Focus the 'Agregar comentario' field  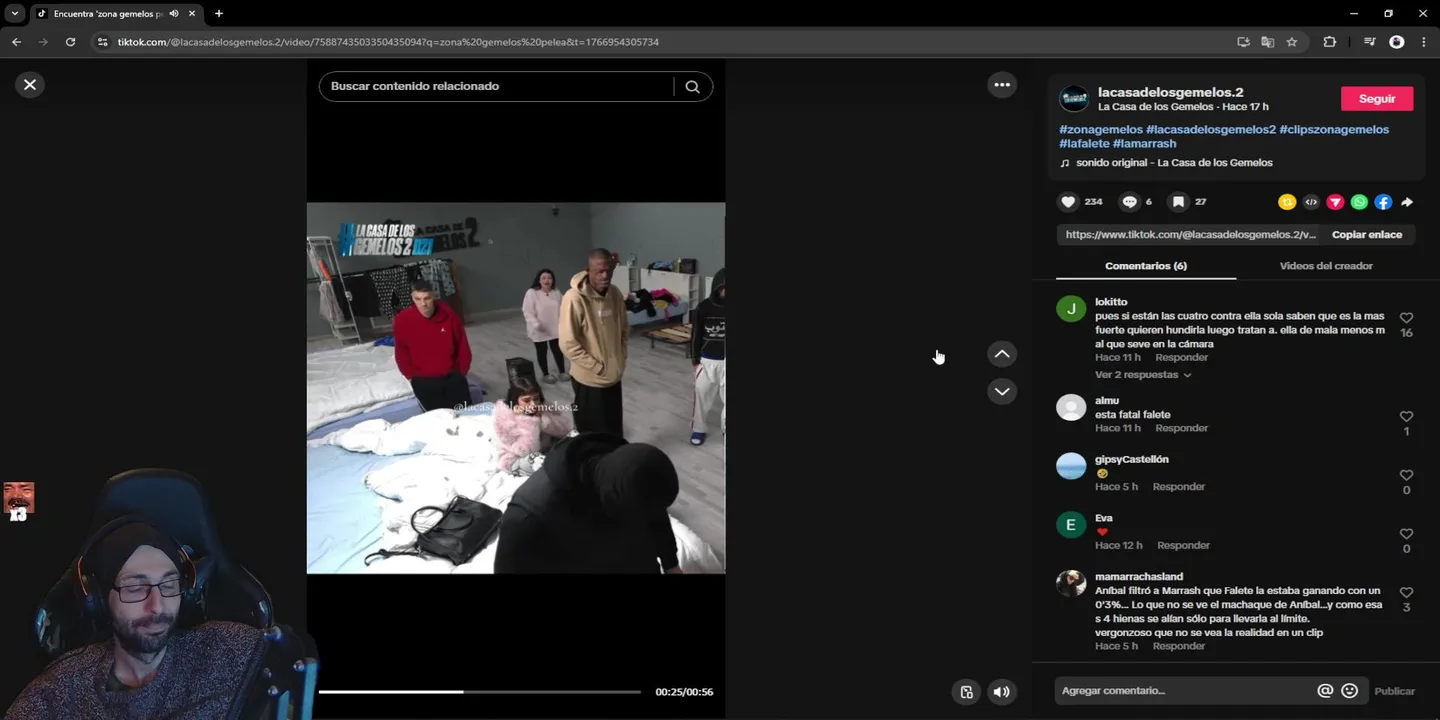point(1186,691)
